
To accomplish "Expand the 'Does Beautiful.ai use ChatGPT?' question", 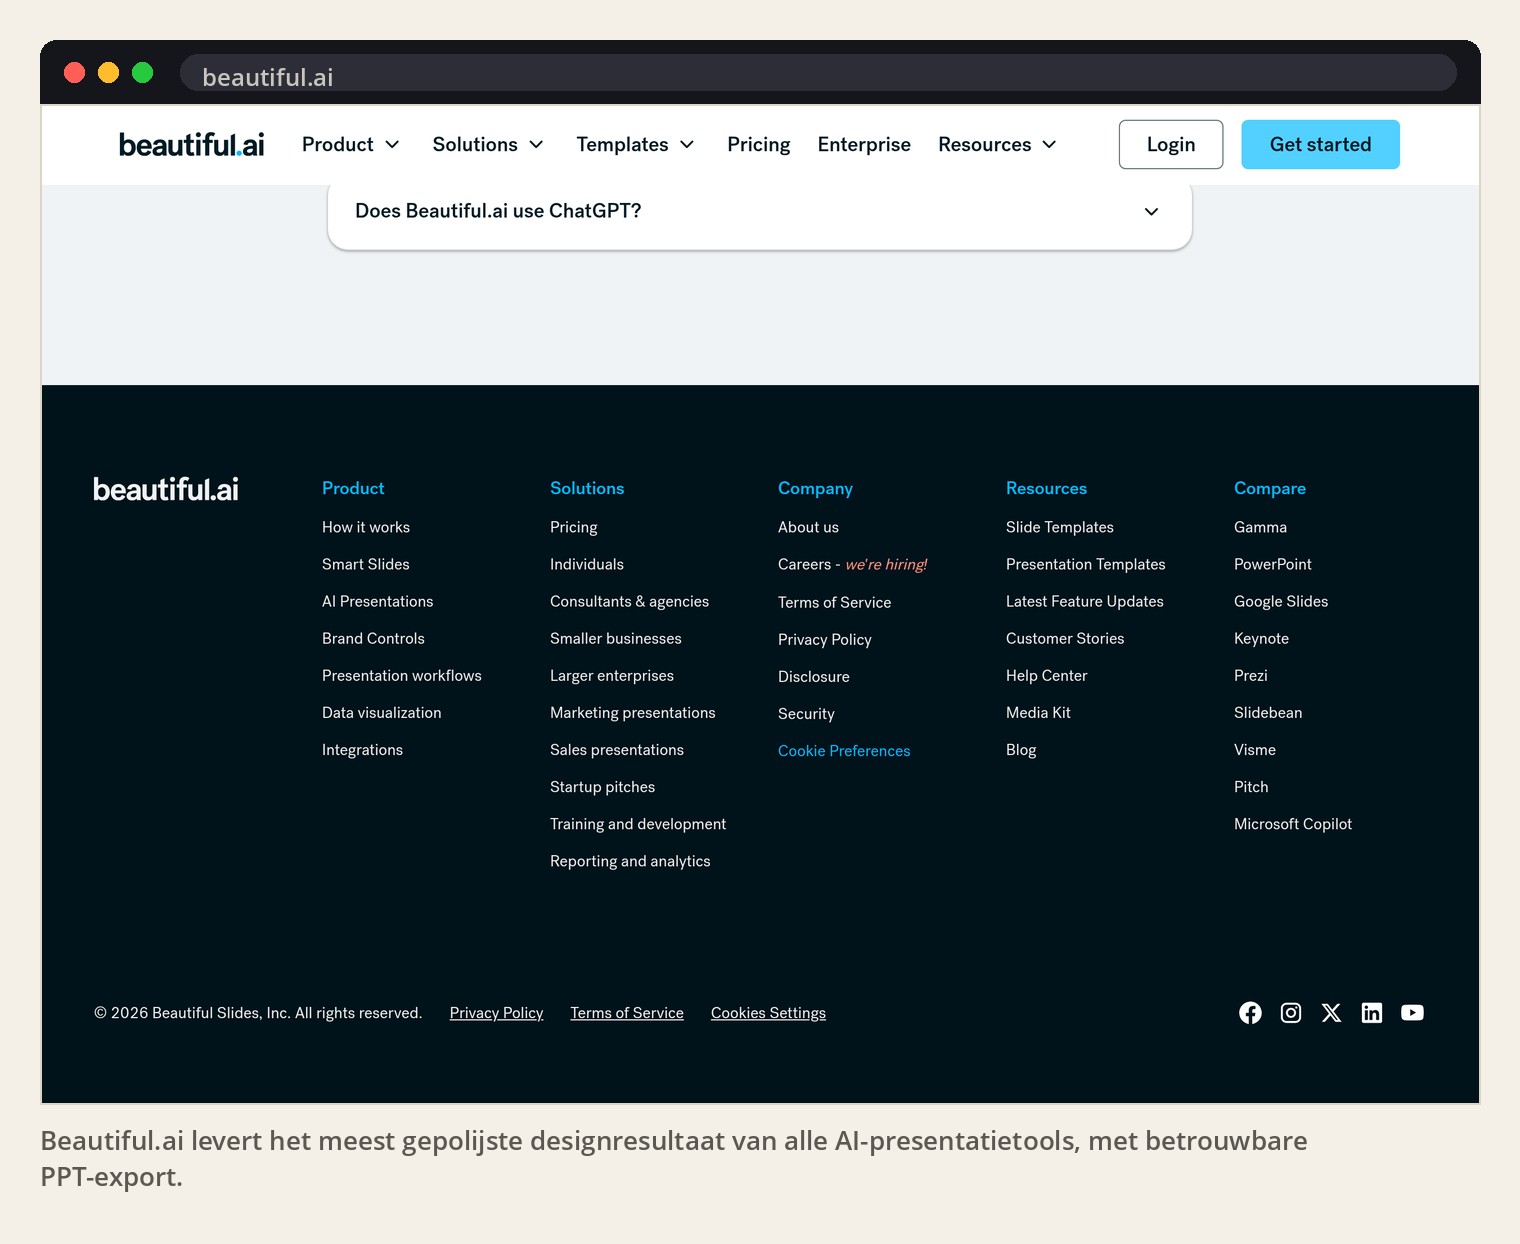I will 760,211.
